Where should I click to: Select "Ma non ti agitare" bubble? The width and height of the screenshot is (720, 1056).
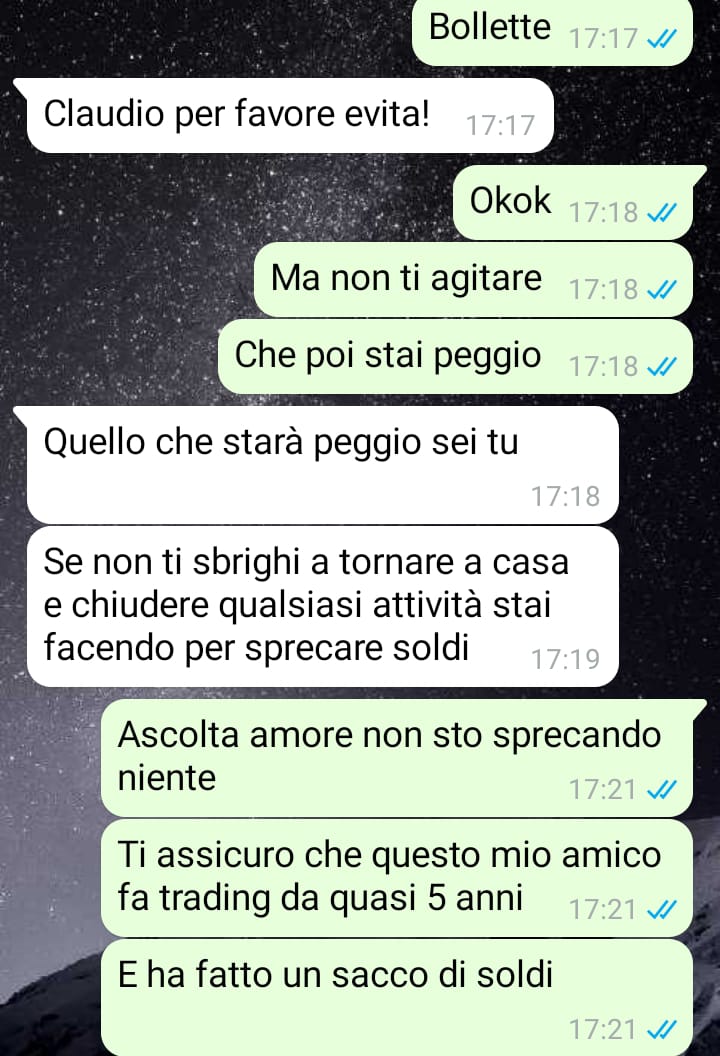click(x=473, y=279)
